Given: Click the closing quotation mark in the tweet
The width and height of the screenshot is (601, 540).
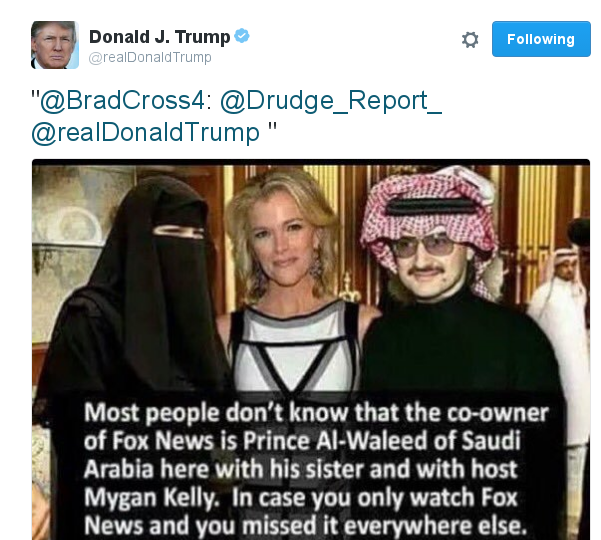Looking at the screenshot, I should pyautogui.click(x=272, y=128).
